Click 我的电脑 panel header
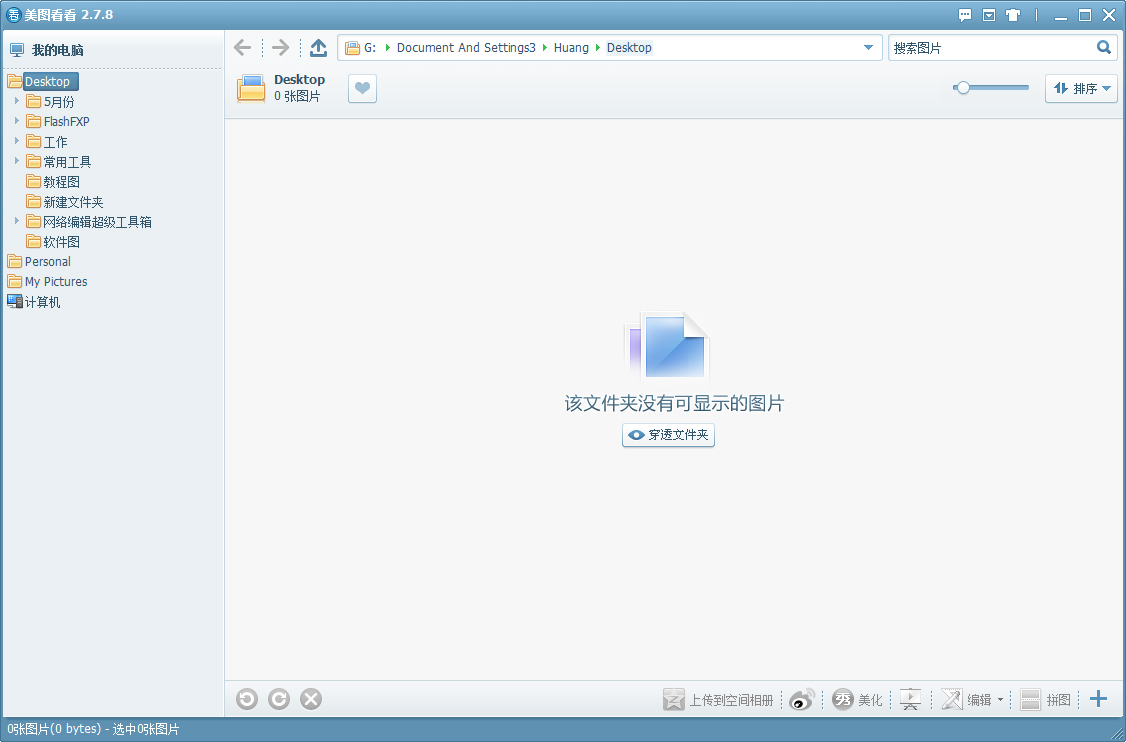The image size is (1126, 742). [57, 50]
